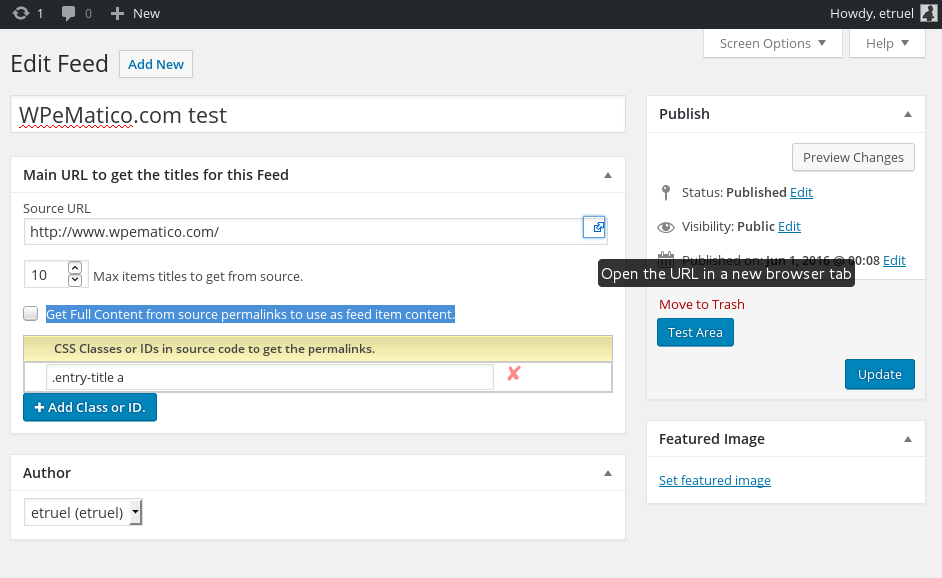Decrease max items with the down arrow
Screen dimensions: 942x578
(75, 280)
